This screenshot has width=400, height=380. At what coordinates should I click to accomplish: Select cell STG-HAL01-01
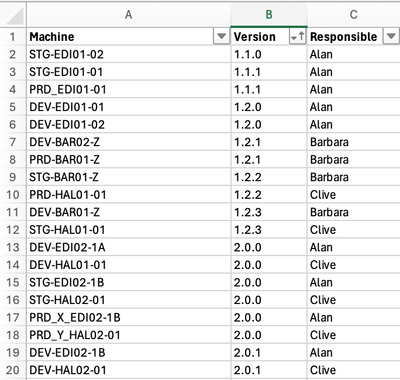pyautogui.click(x=129, y=230)
